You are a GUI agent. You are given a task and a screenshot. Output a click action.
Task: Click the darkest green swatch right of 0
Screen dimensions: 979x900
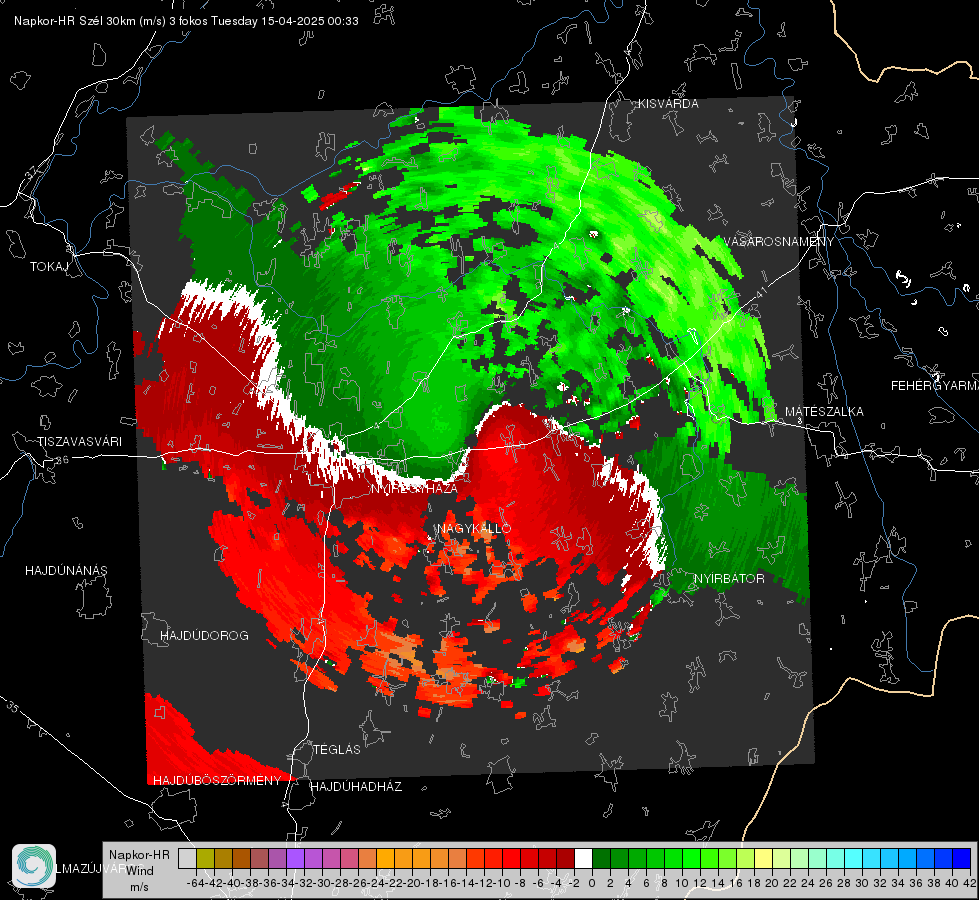(x=601, y=858)
